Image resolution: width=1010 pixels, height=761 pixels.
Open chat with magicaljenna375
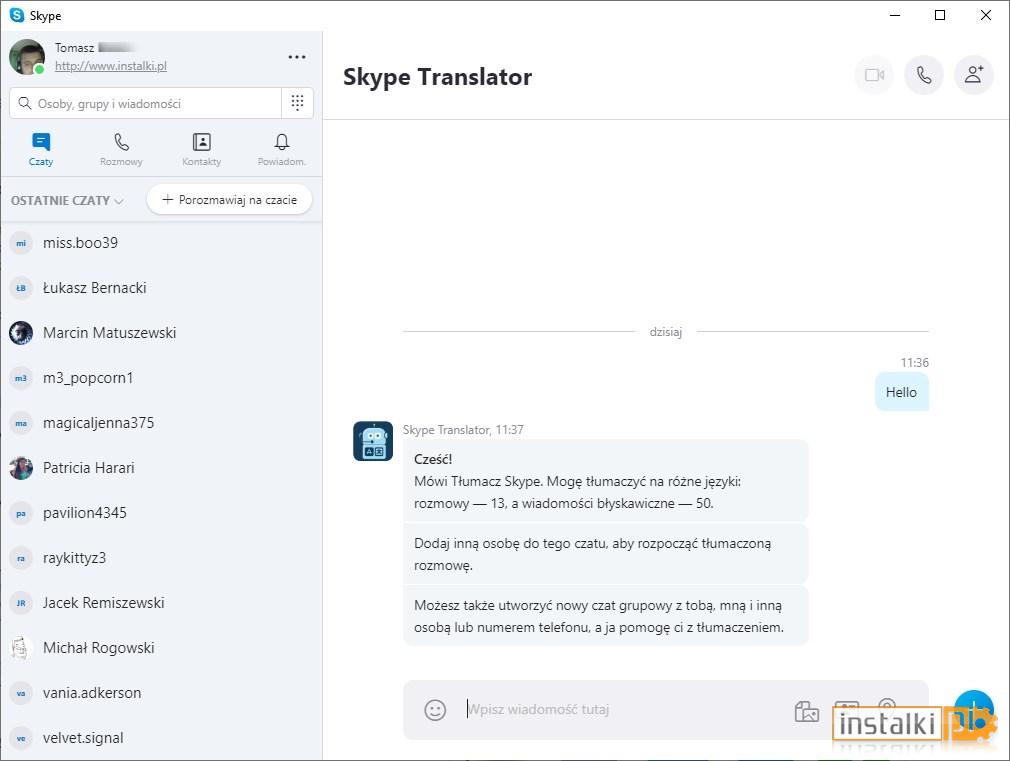click(x=161, y=423)
